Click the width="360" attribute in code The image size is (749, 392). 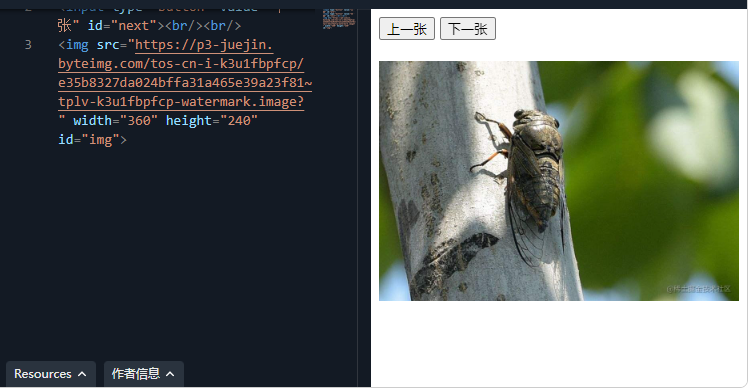116,121
